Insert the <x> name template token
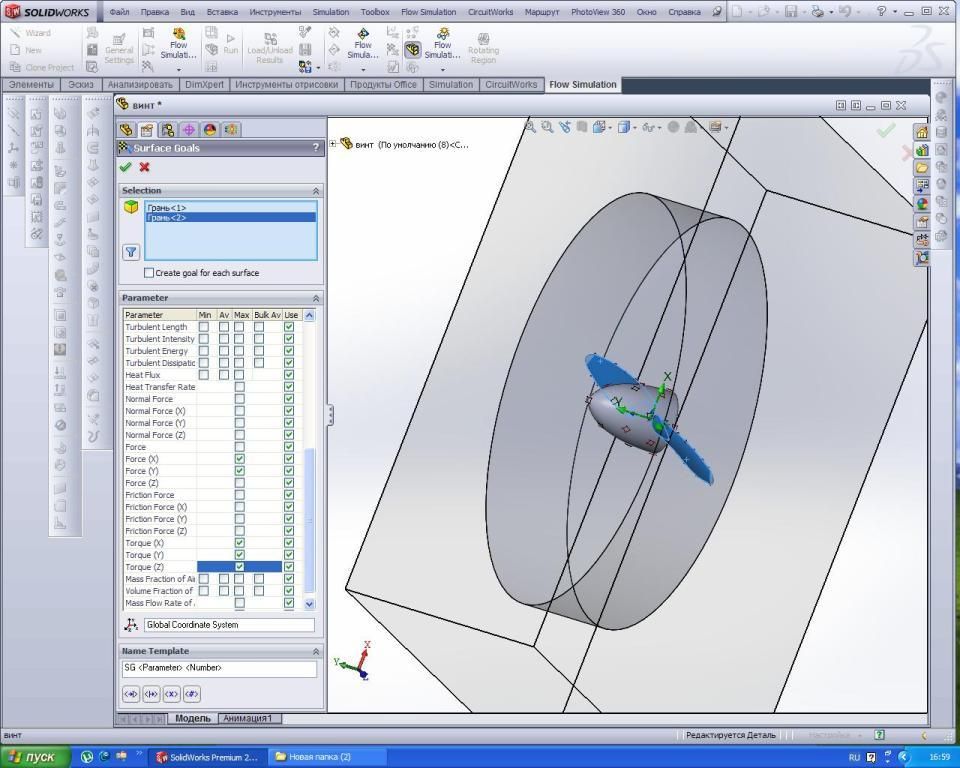Screen dimensions: 960x768 pos(171,694)
